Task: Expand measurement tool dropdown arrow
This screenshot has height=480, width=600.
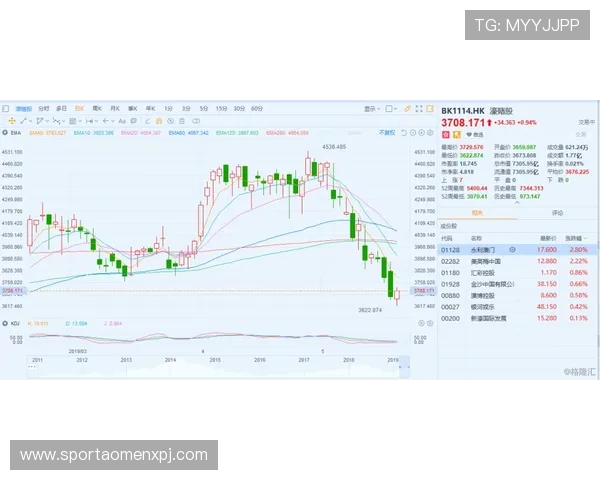Action: point(96,121)
